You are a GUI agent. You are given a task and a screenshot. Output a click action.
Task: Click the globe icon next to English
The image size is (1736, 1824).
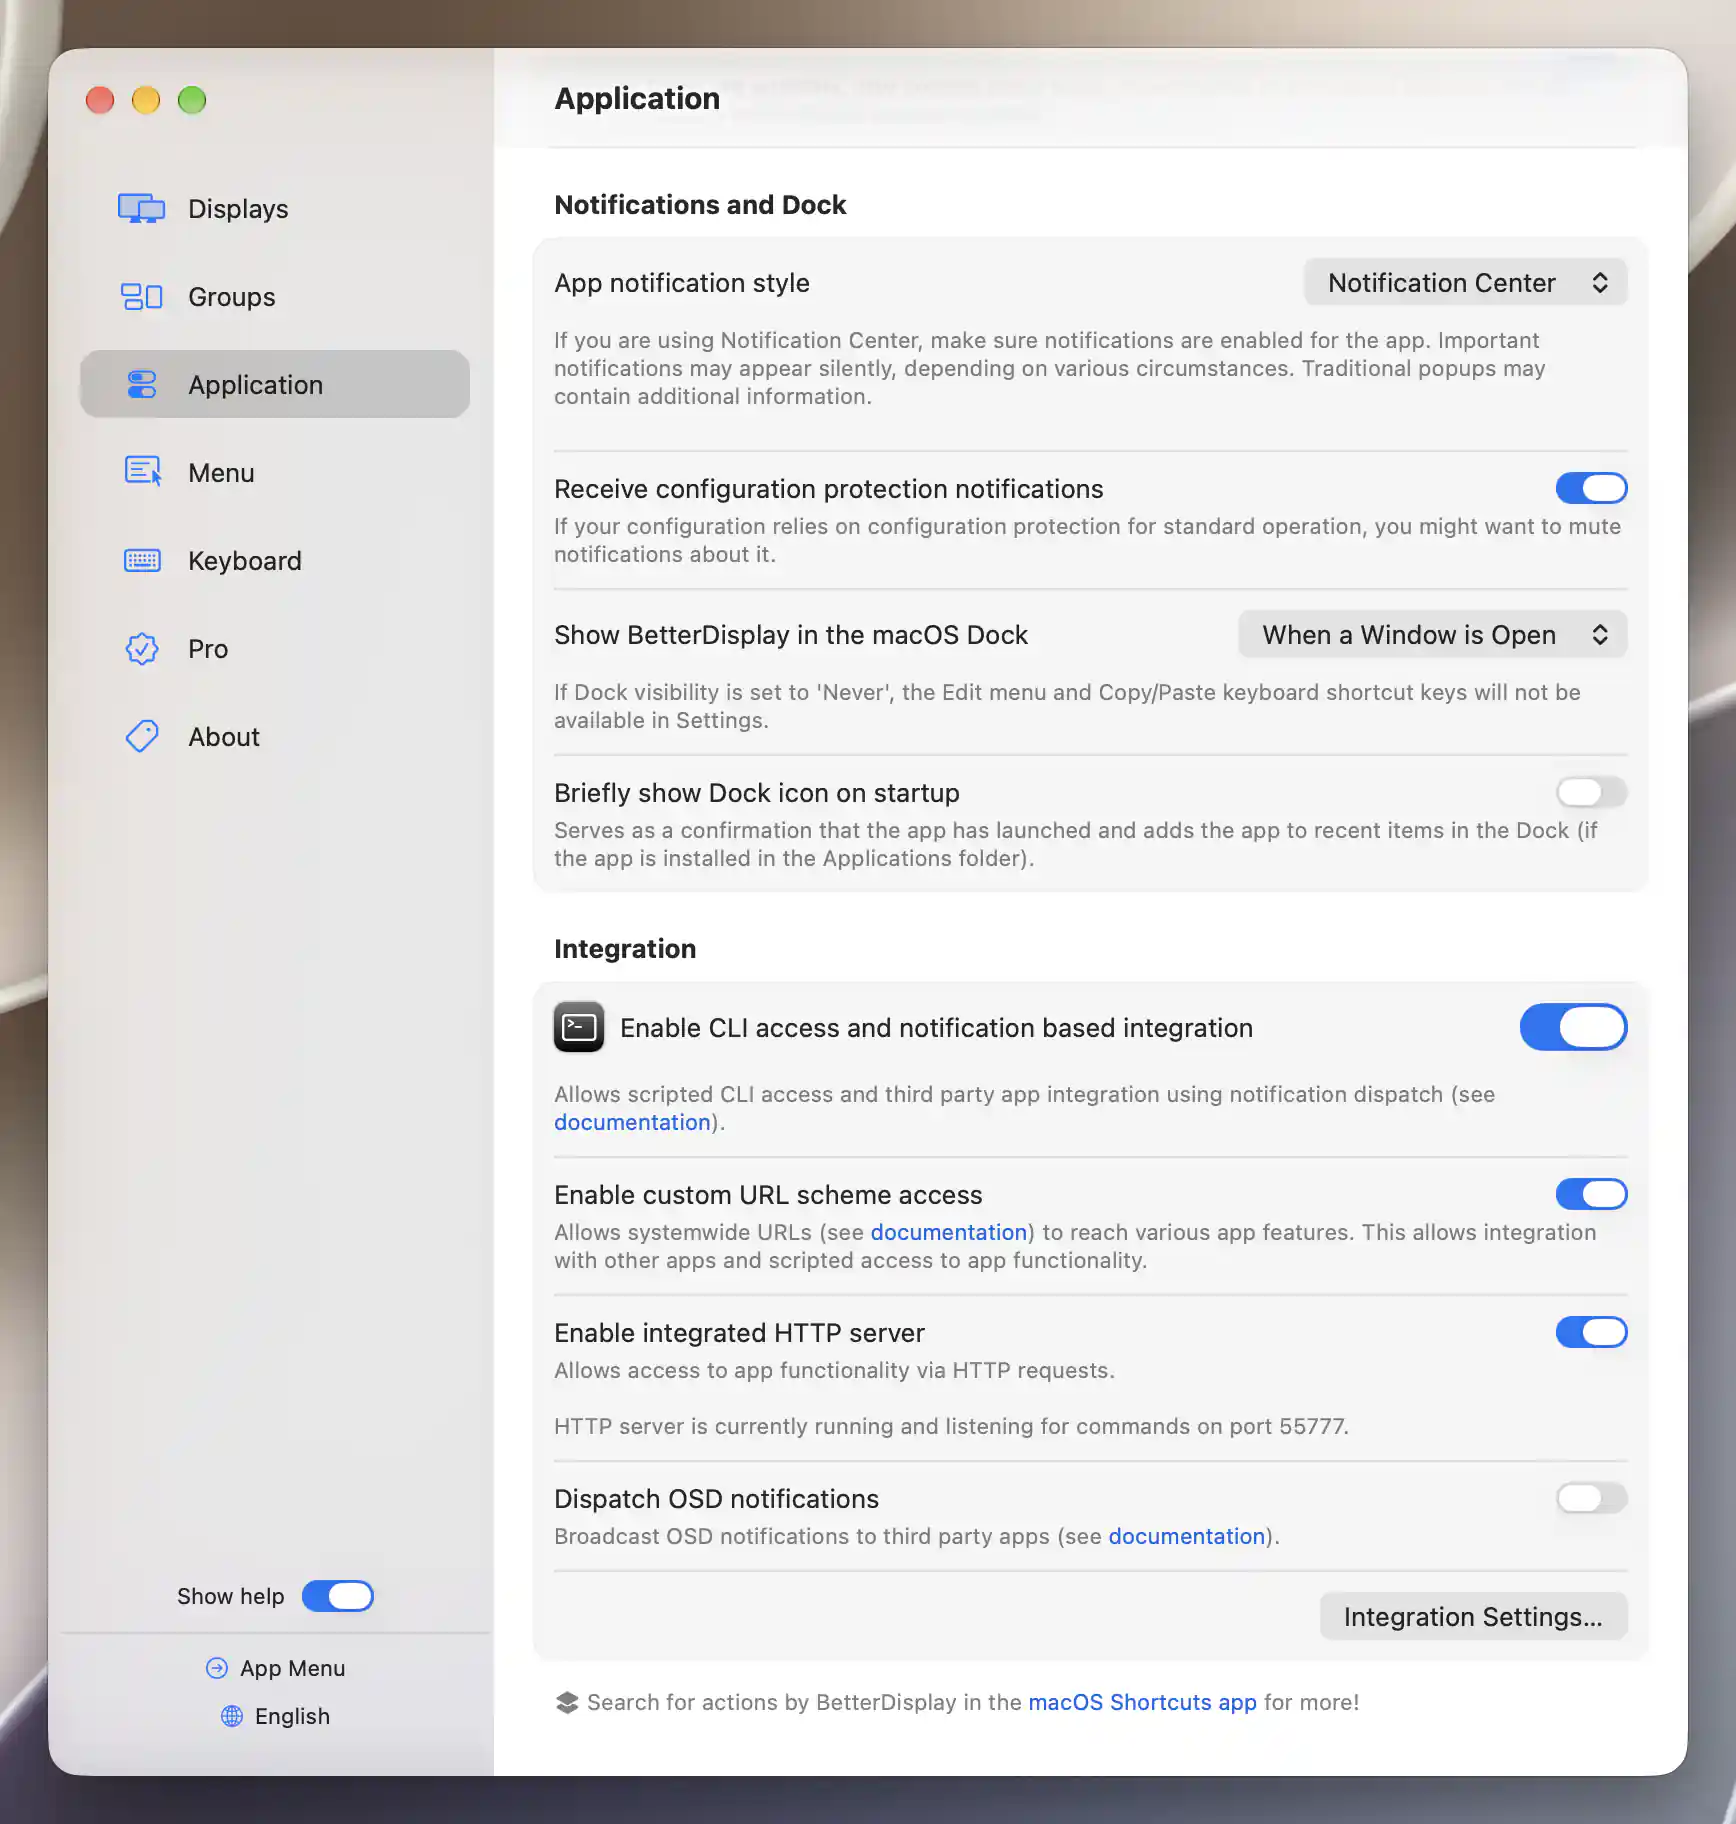point(232,1716)
